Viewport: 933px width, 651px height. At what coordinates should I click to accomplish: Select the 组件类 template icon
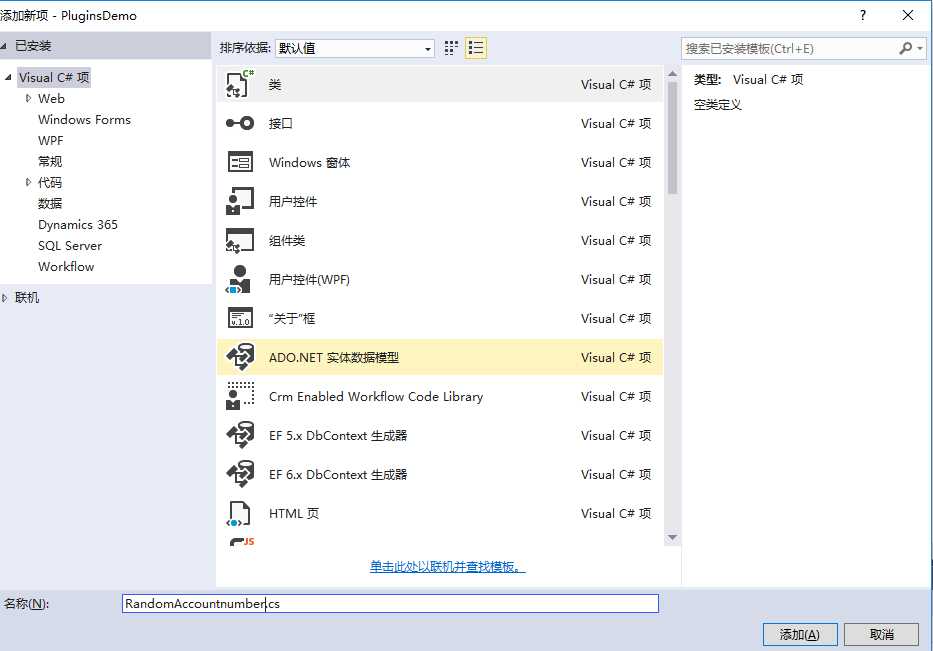pyautogui.click(x=240, y=240)
